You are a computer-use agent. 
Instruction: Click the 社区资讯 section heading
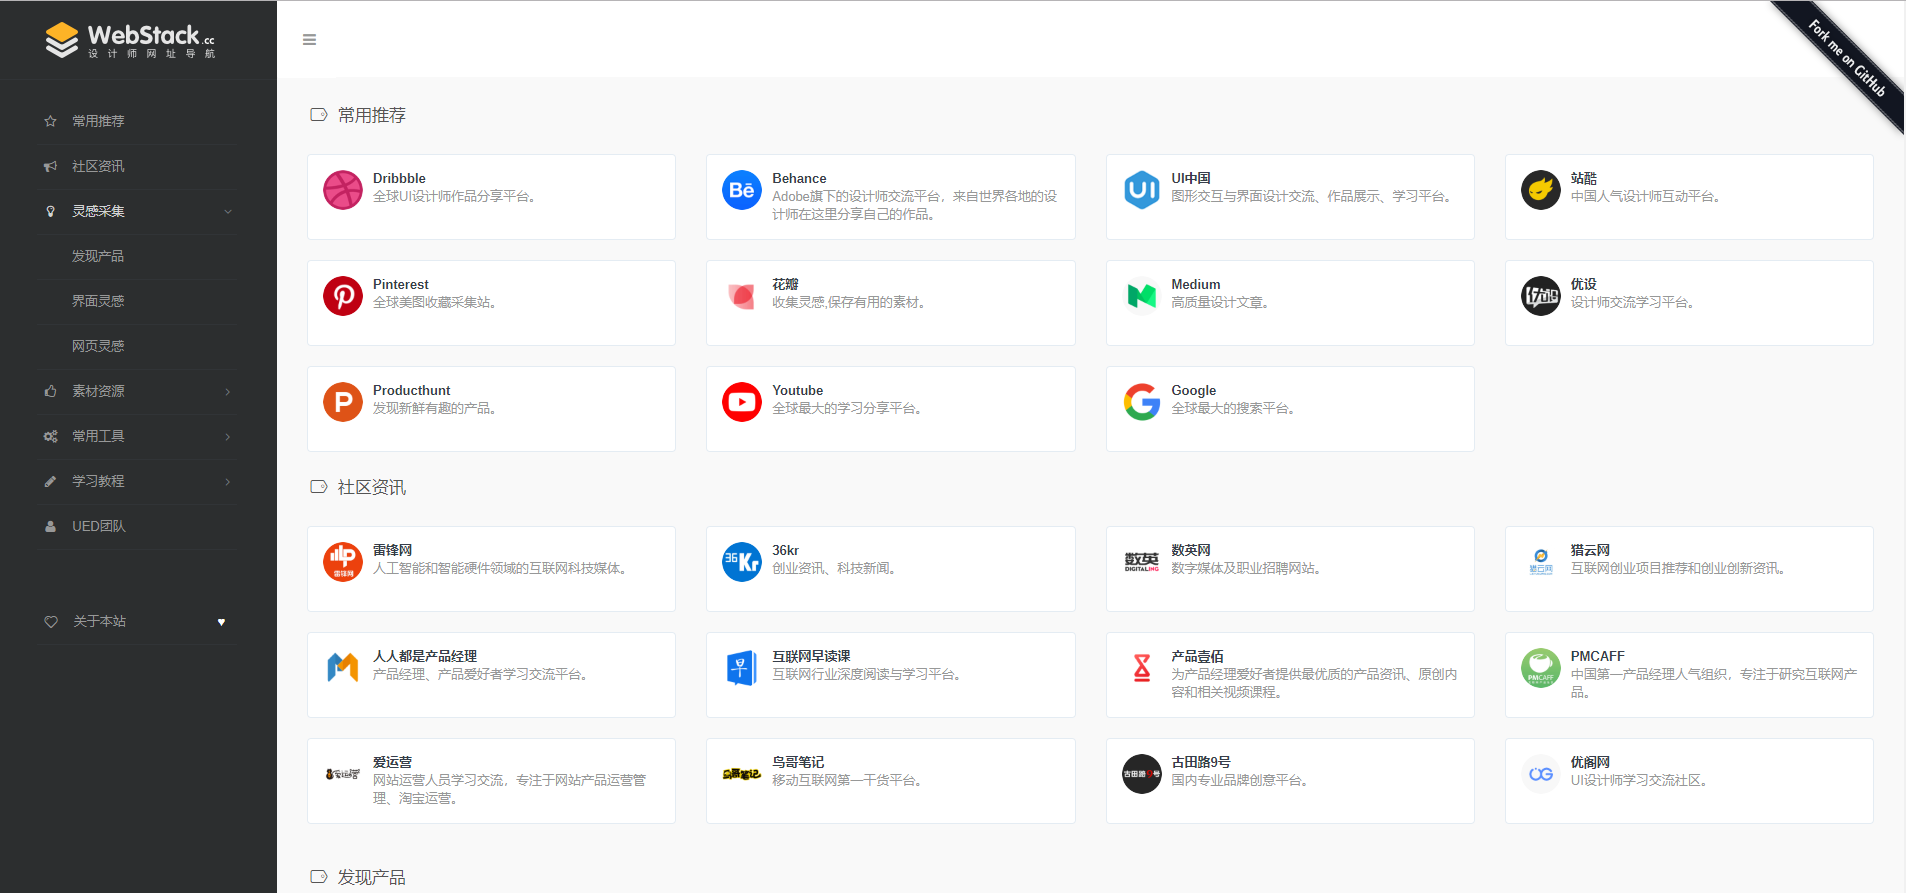[x=371, y=487]
